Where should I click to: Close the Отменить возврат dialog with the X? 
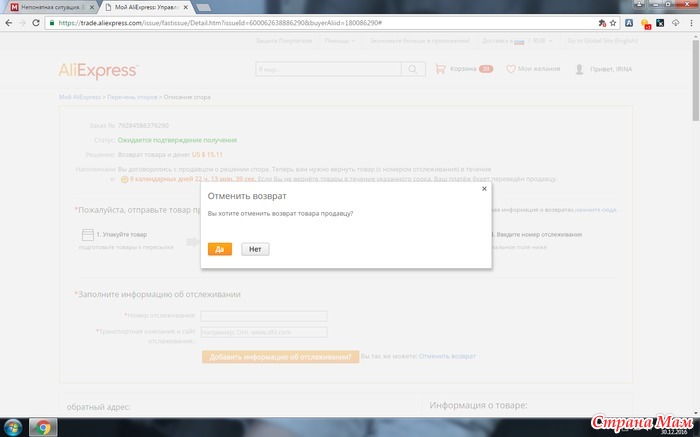click(x=484, y=189)
